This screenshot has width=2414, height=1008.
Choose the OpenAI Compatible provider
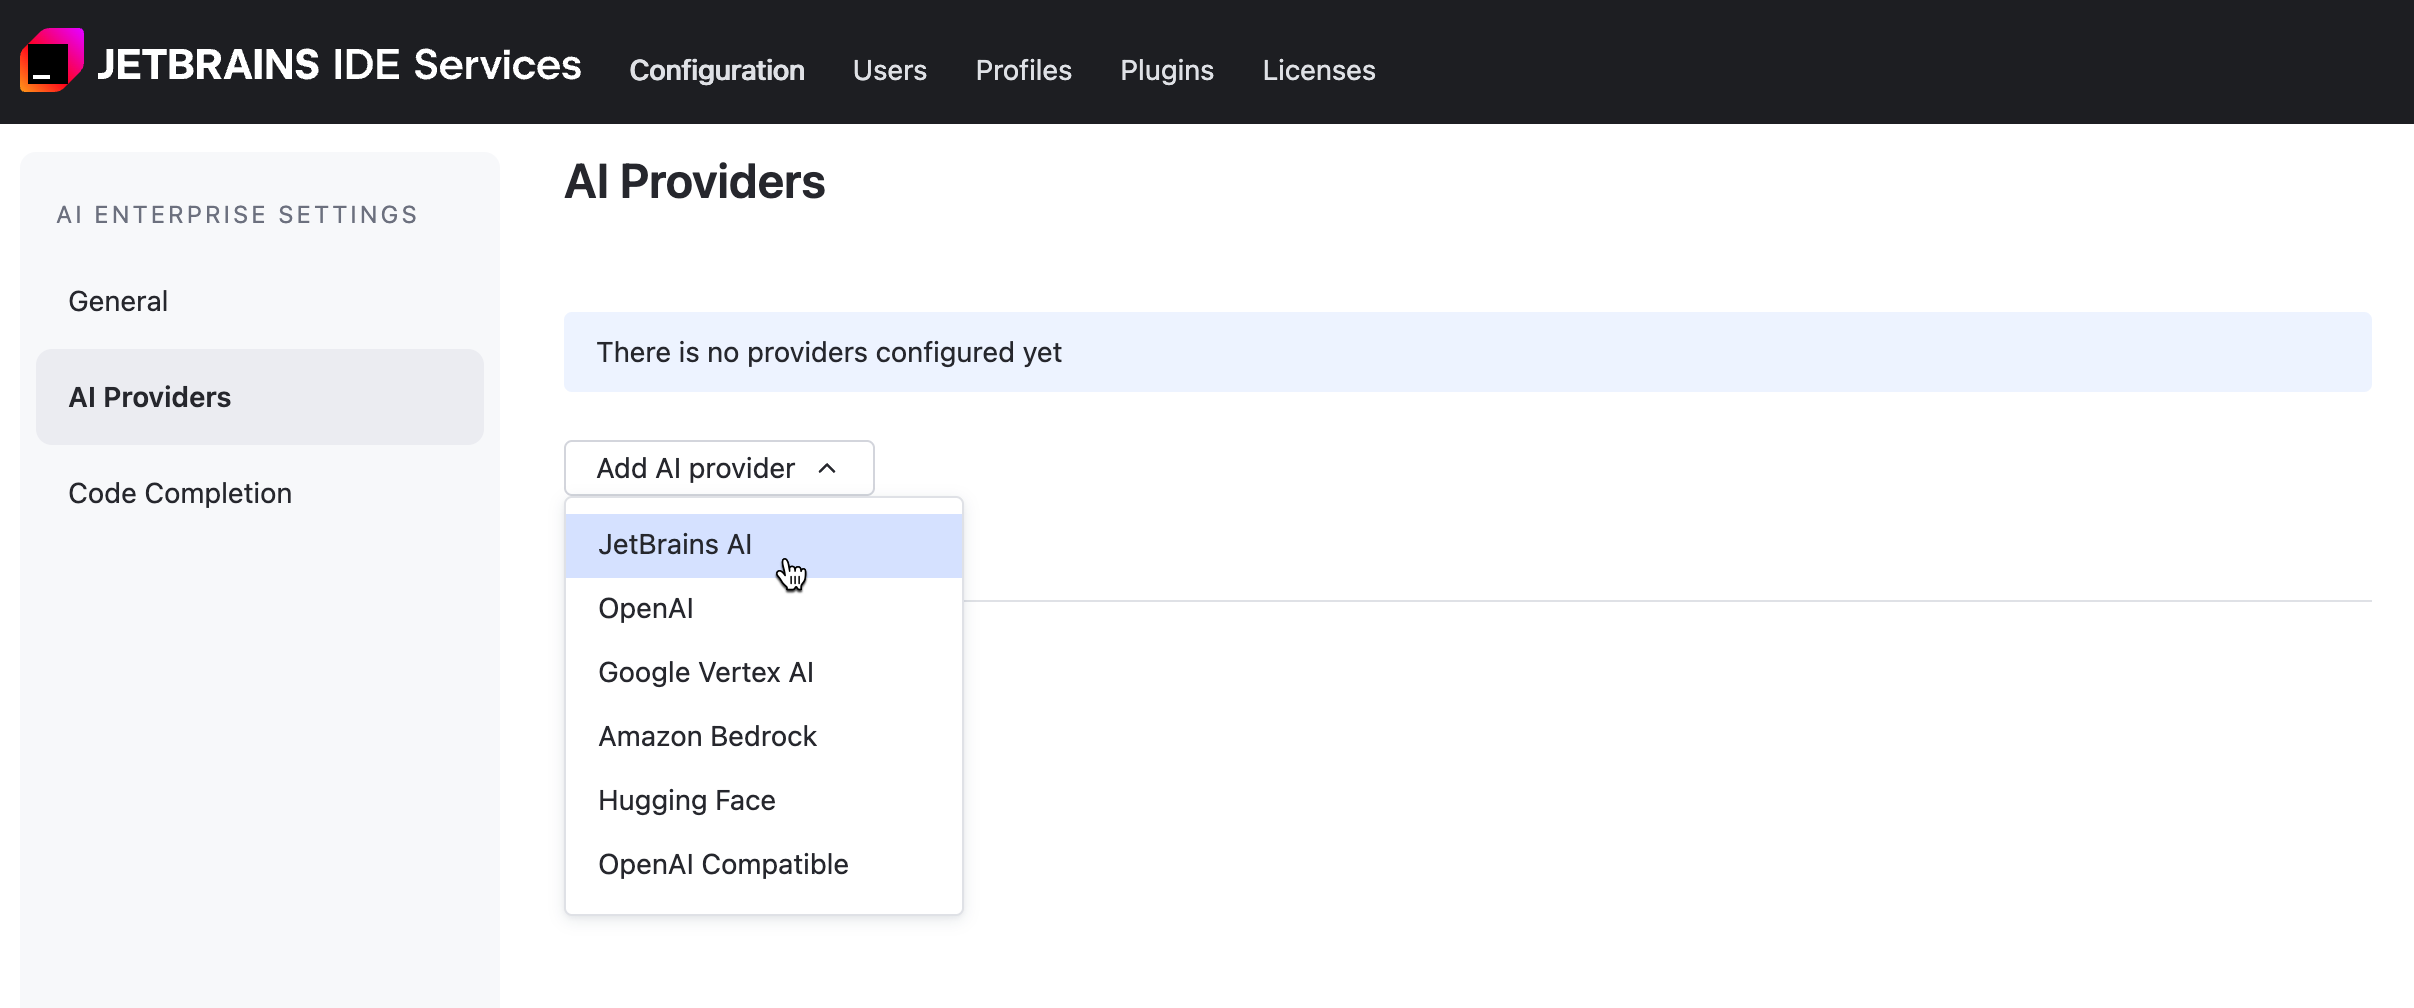click(x=723, y=864)
